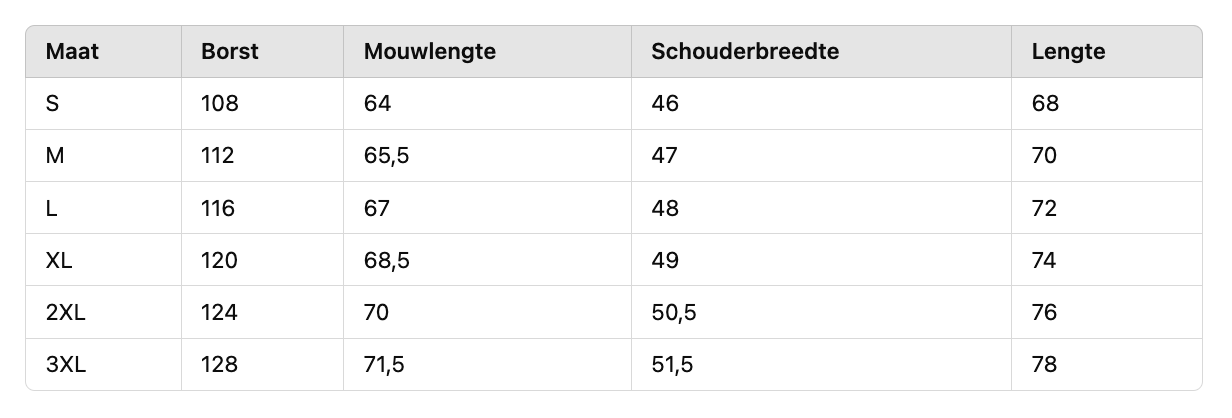Click chest value 116
Image resolution: width=1232 pixels, height=418 pixels.
pos(218,209)
